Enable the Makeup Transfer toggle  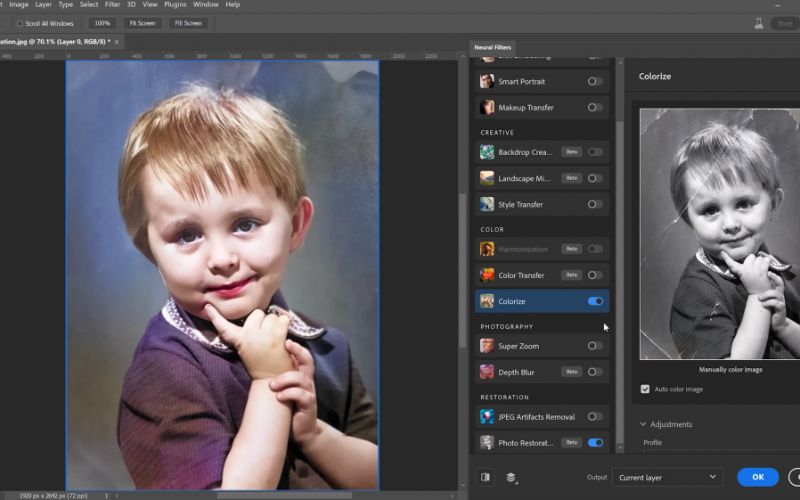594,107
